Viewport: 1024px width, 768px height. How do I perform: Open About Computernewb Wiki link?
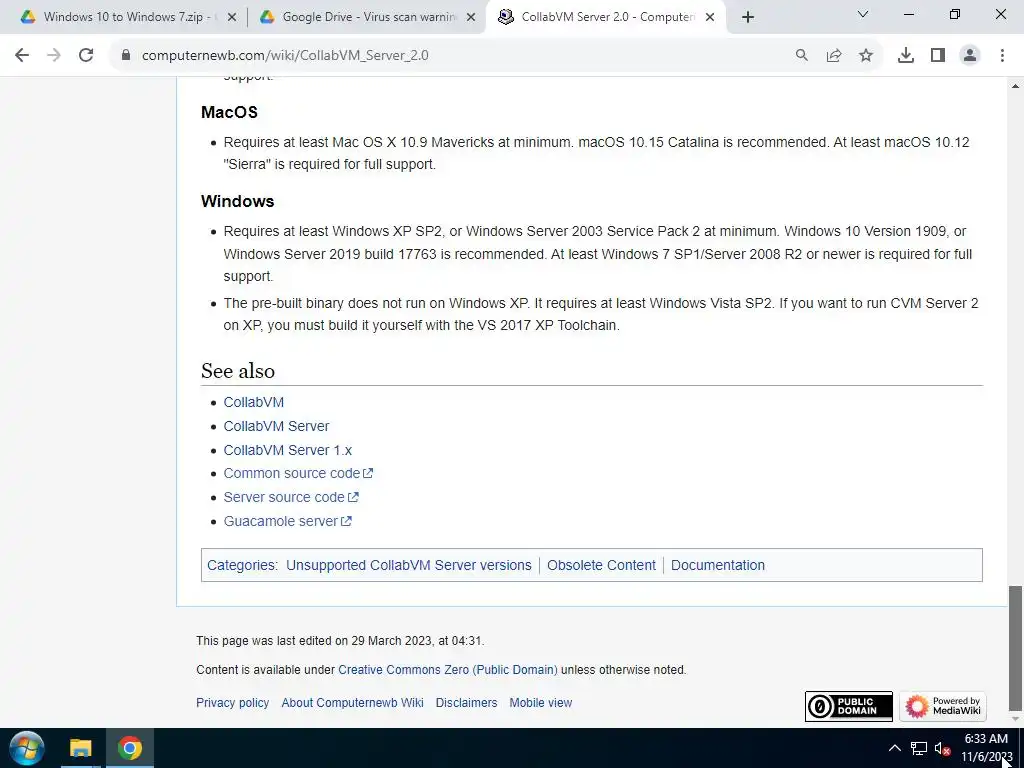pos(352,703)
